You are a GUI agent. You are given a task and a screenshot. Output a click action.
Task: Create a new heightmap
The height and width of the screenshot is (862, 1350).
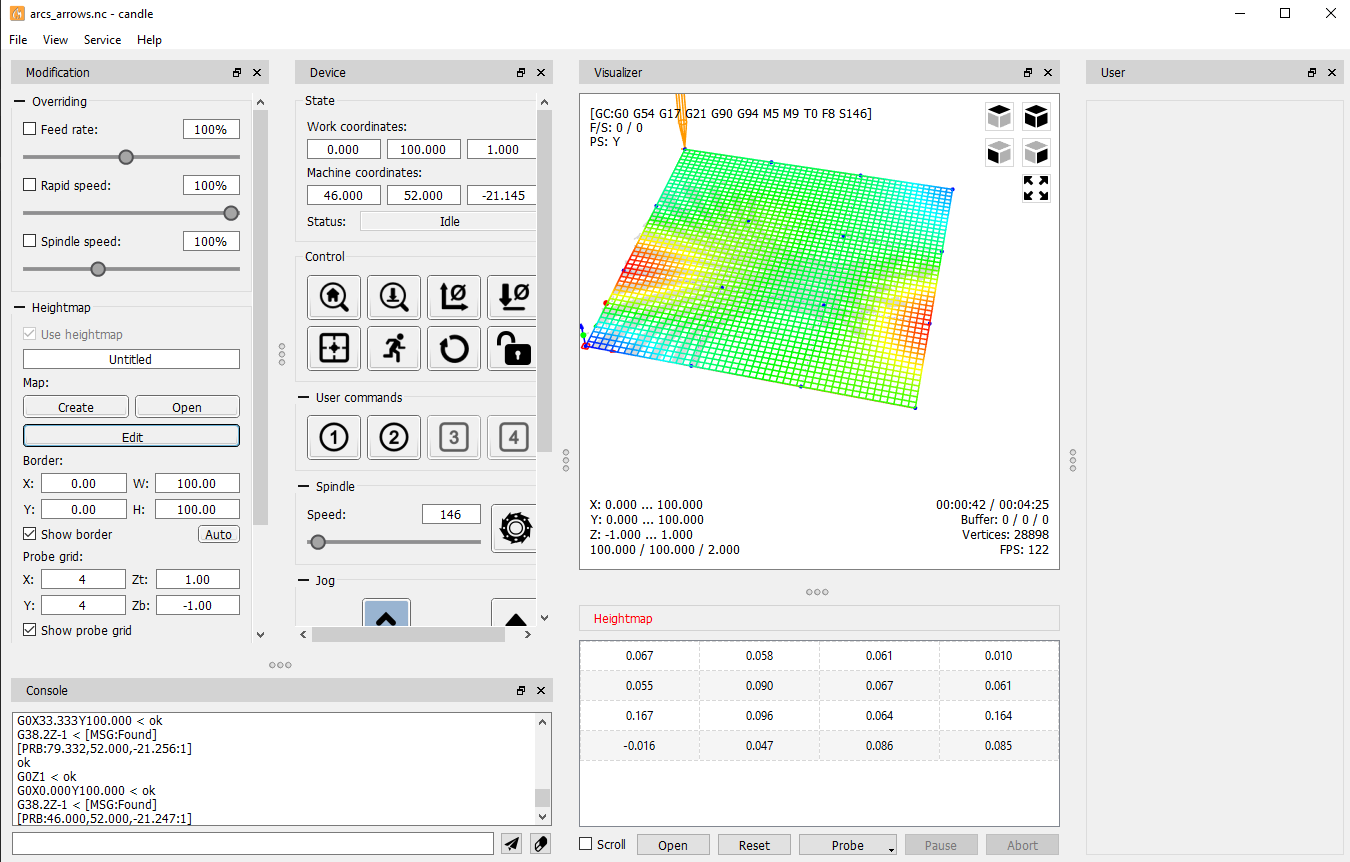pos(75,406)
